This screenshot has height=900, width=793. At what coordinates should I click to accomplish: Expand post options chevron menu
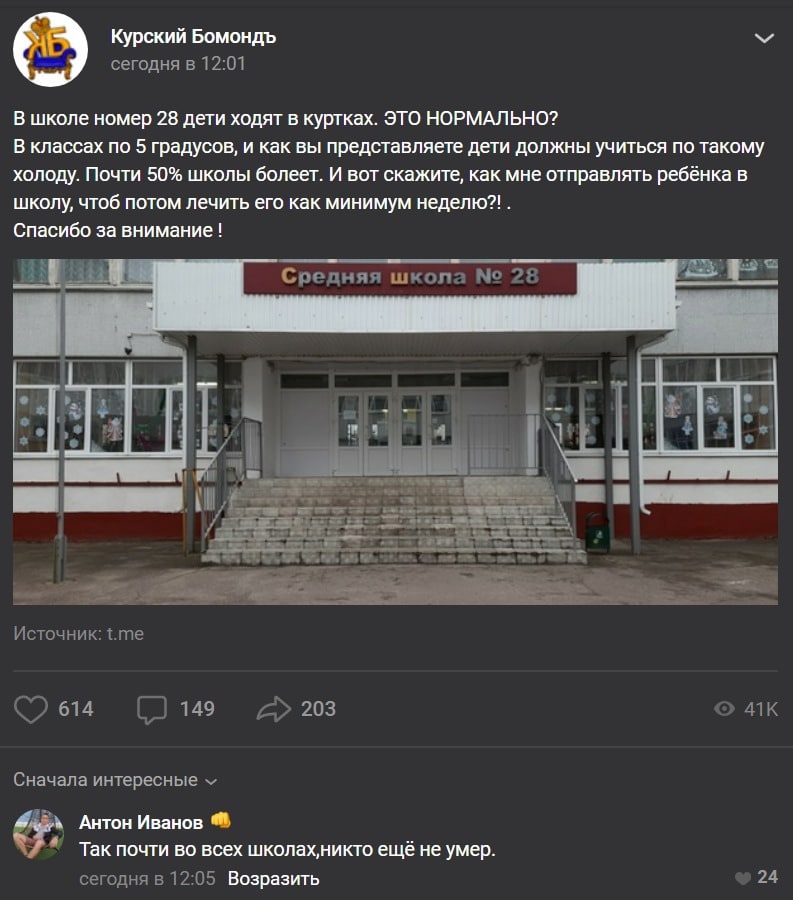click(x=764, y=38)
